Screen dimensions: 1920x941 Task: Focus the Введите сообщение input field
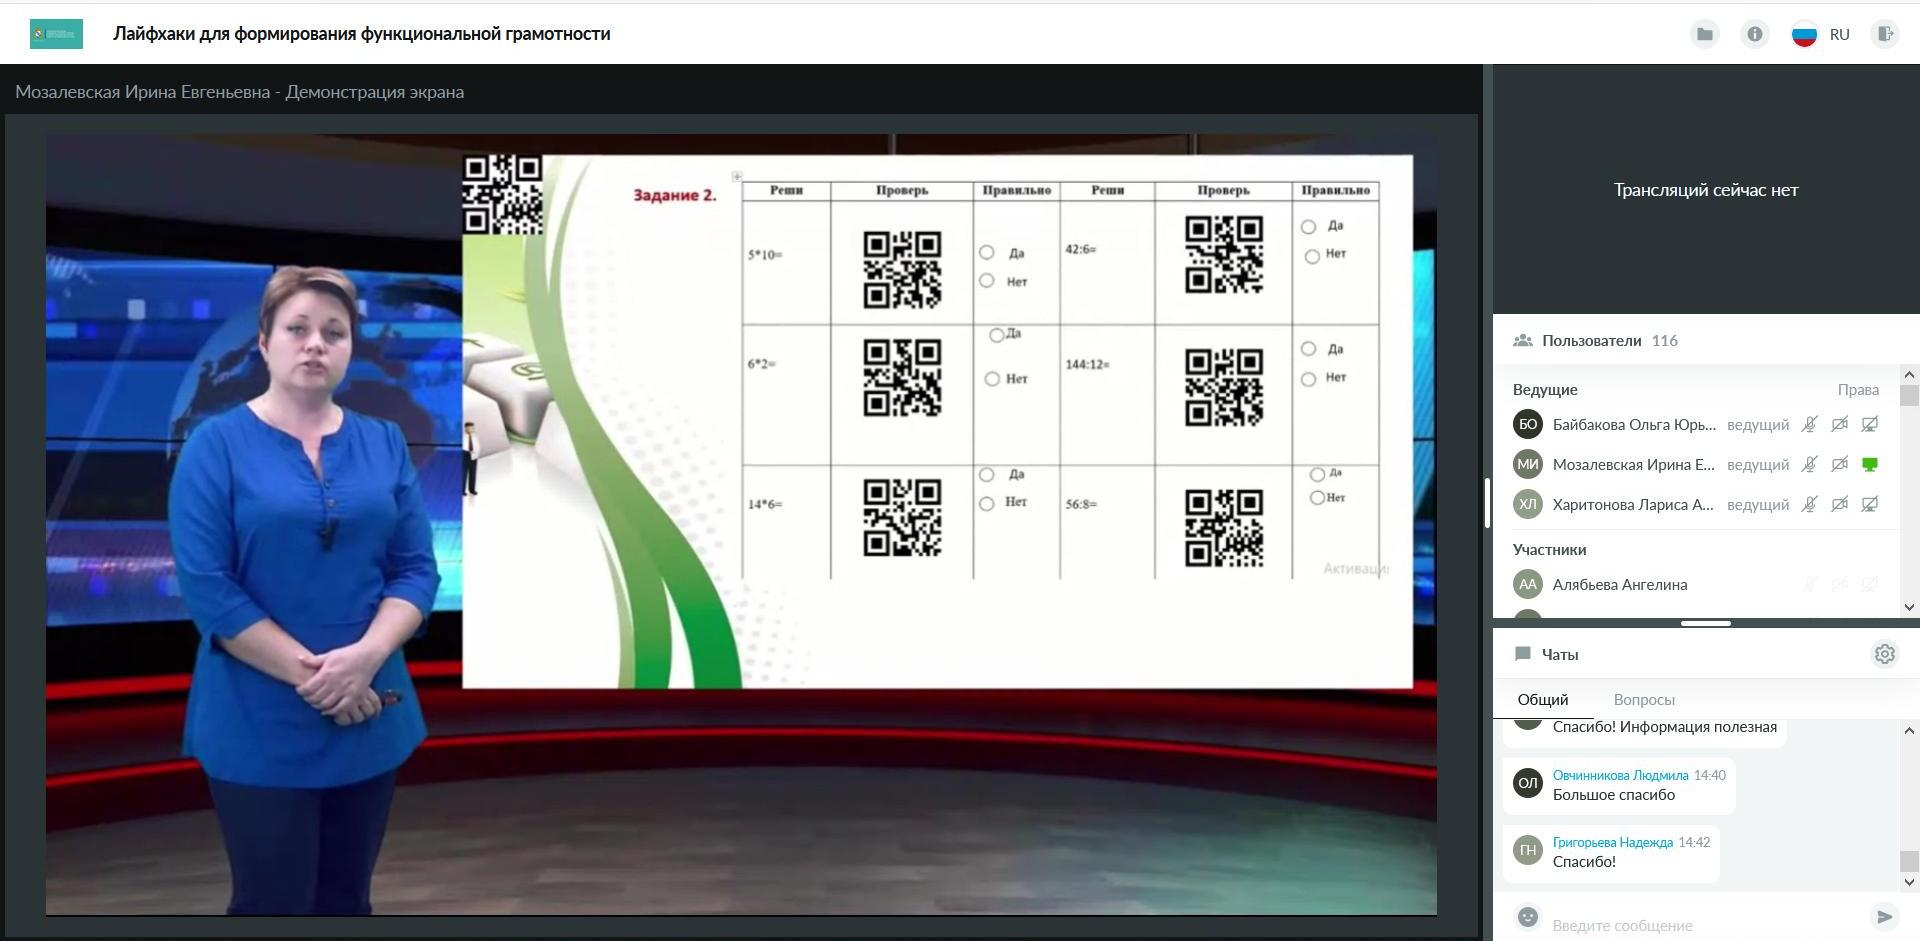1705,925
